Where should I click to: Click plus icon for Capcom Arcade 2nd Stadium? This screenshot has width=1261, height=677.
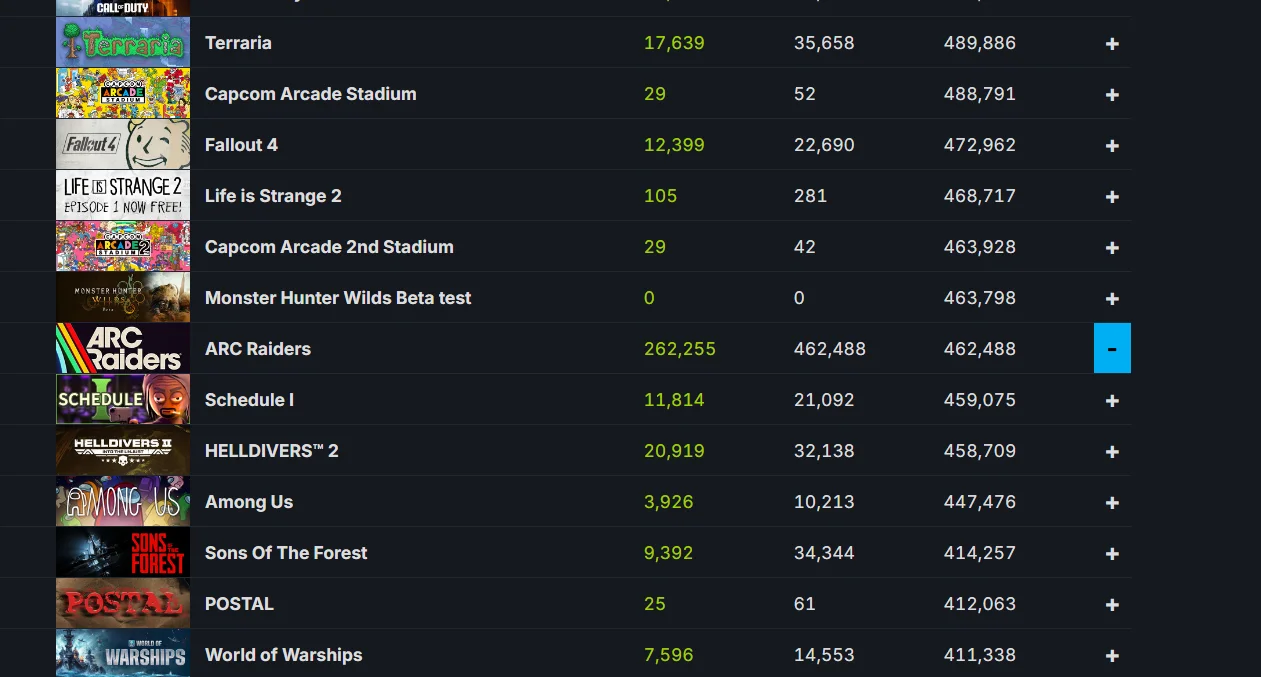[x=1112, y=247]
